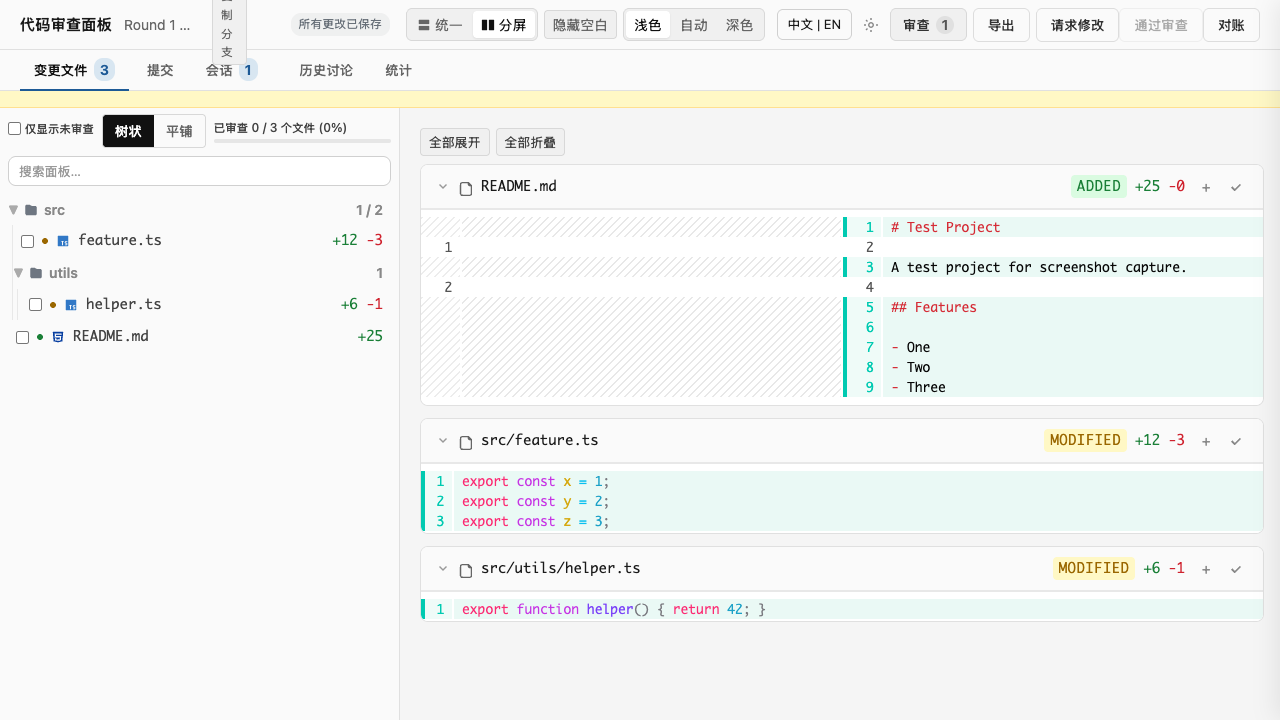Screen dimensions: 1280x720
Task: Open the 变更文件 tab
Action: 74,70
